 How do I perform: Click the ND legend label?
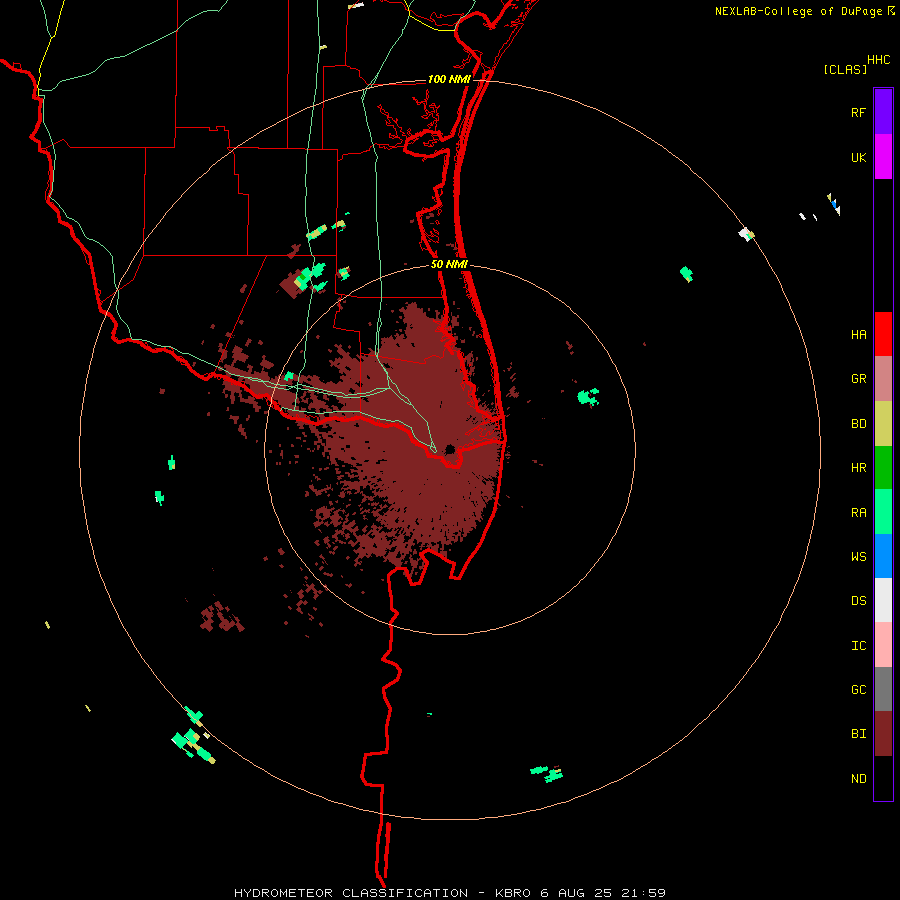click(x=858, y=778)
